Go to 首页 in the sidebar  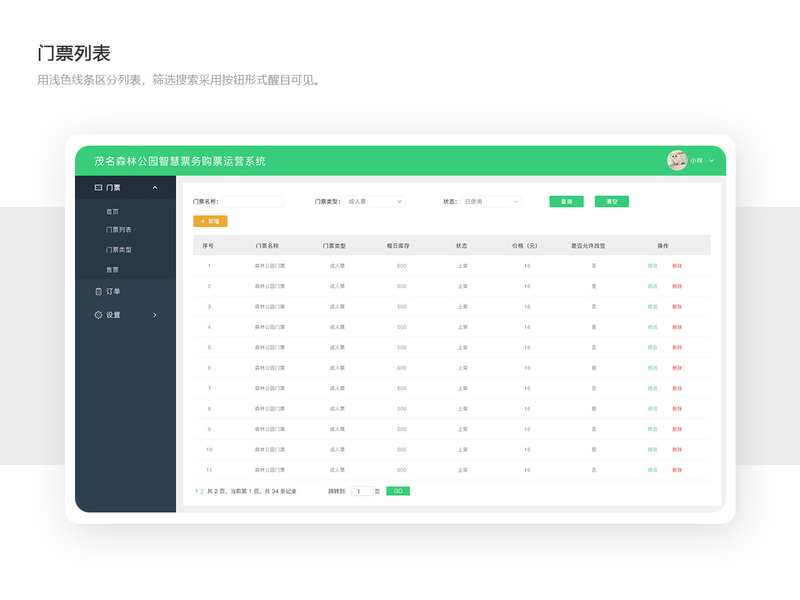112,211
